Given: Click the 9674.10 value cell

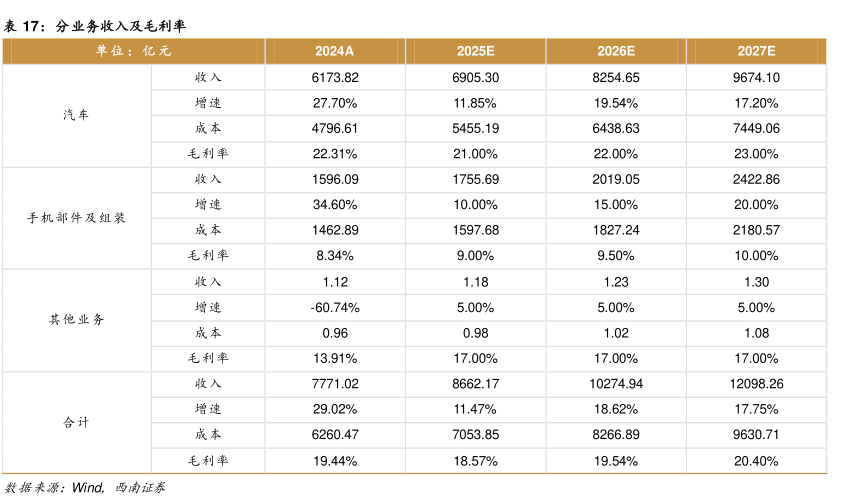Looking at the screenshot, I should coord(757,77).
